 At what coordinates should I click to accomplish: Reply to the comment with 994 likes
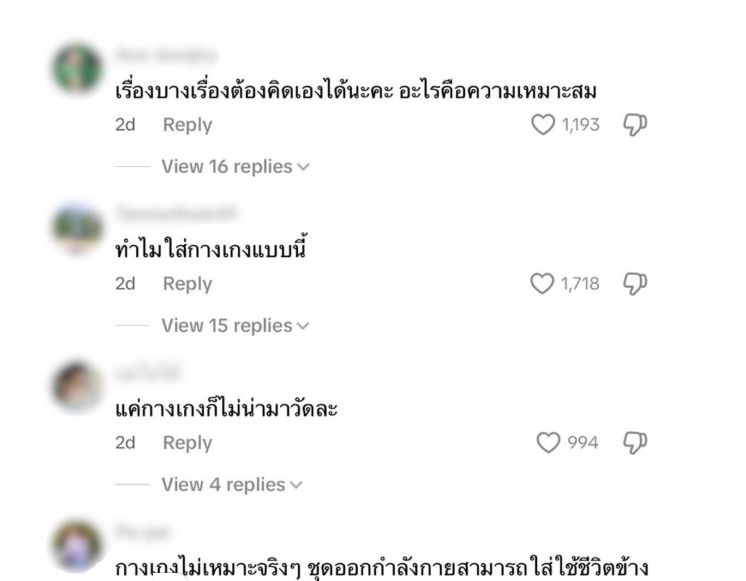pos(187,443)
